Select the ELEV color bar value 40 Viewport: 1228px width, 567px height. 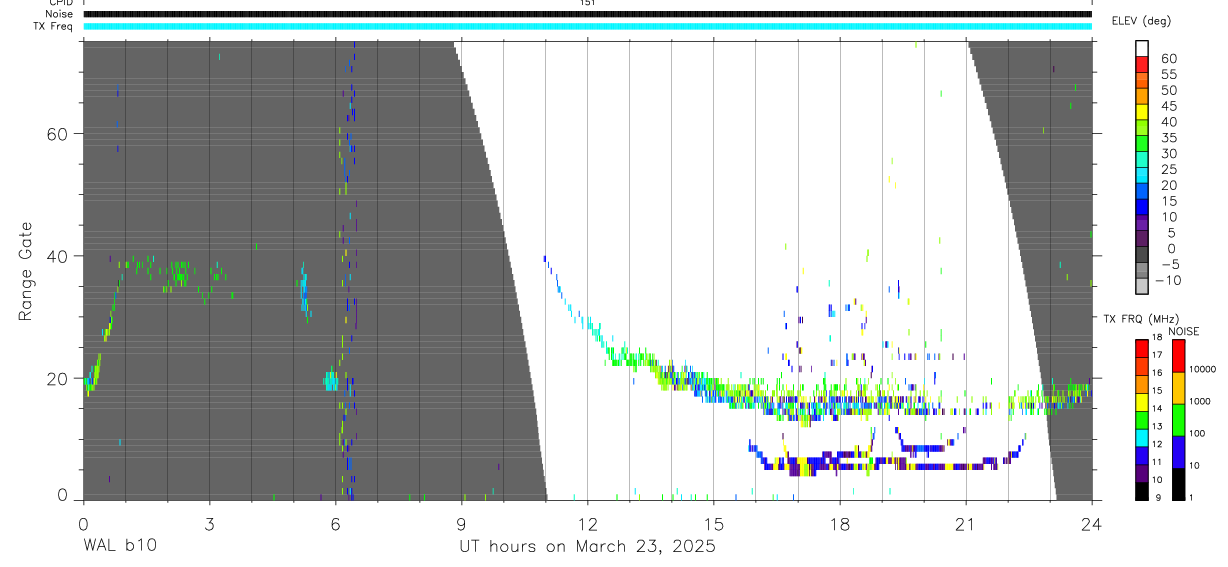pos(1168,122)
